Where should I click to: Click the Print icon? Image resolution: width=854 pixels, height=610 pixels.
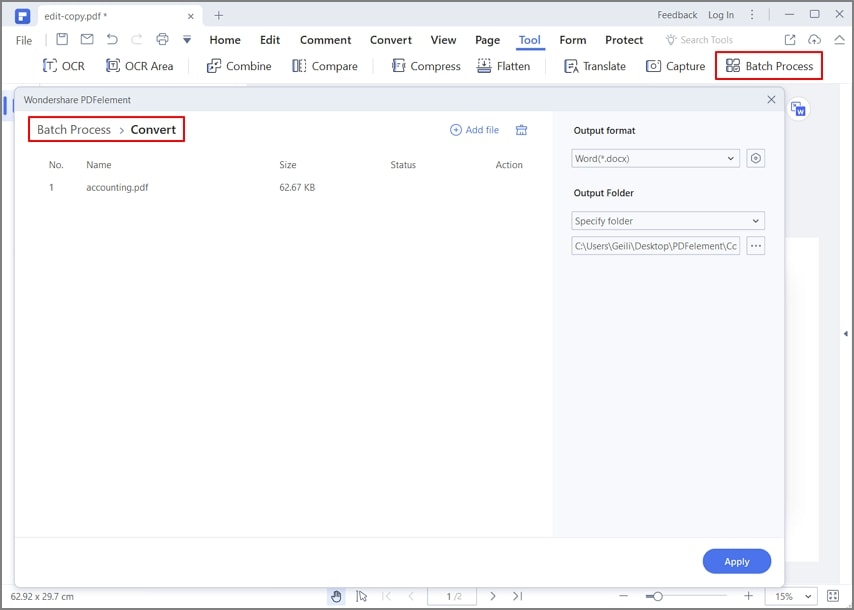pyautogui.click(x=162, y=39)
